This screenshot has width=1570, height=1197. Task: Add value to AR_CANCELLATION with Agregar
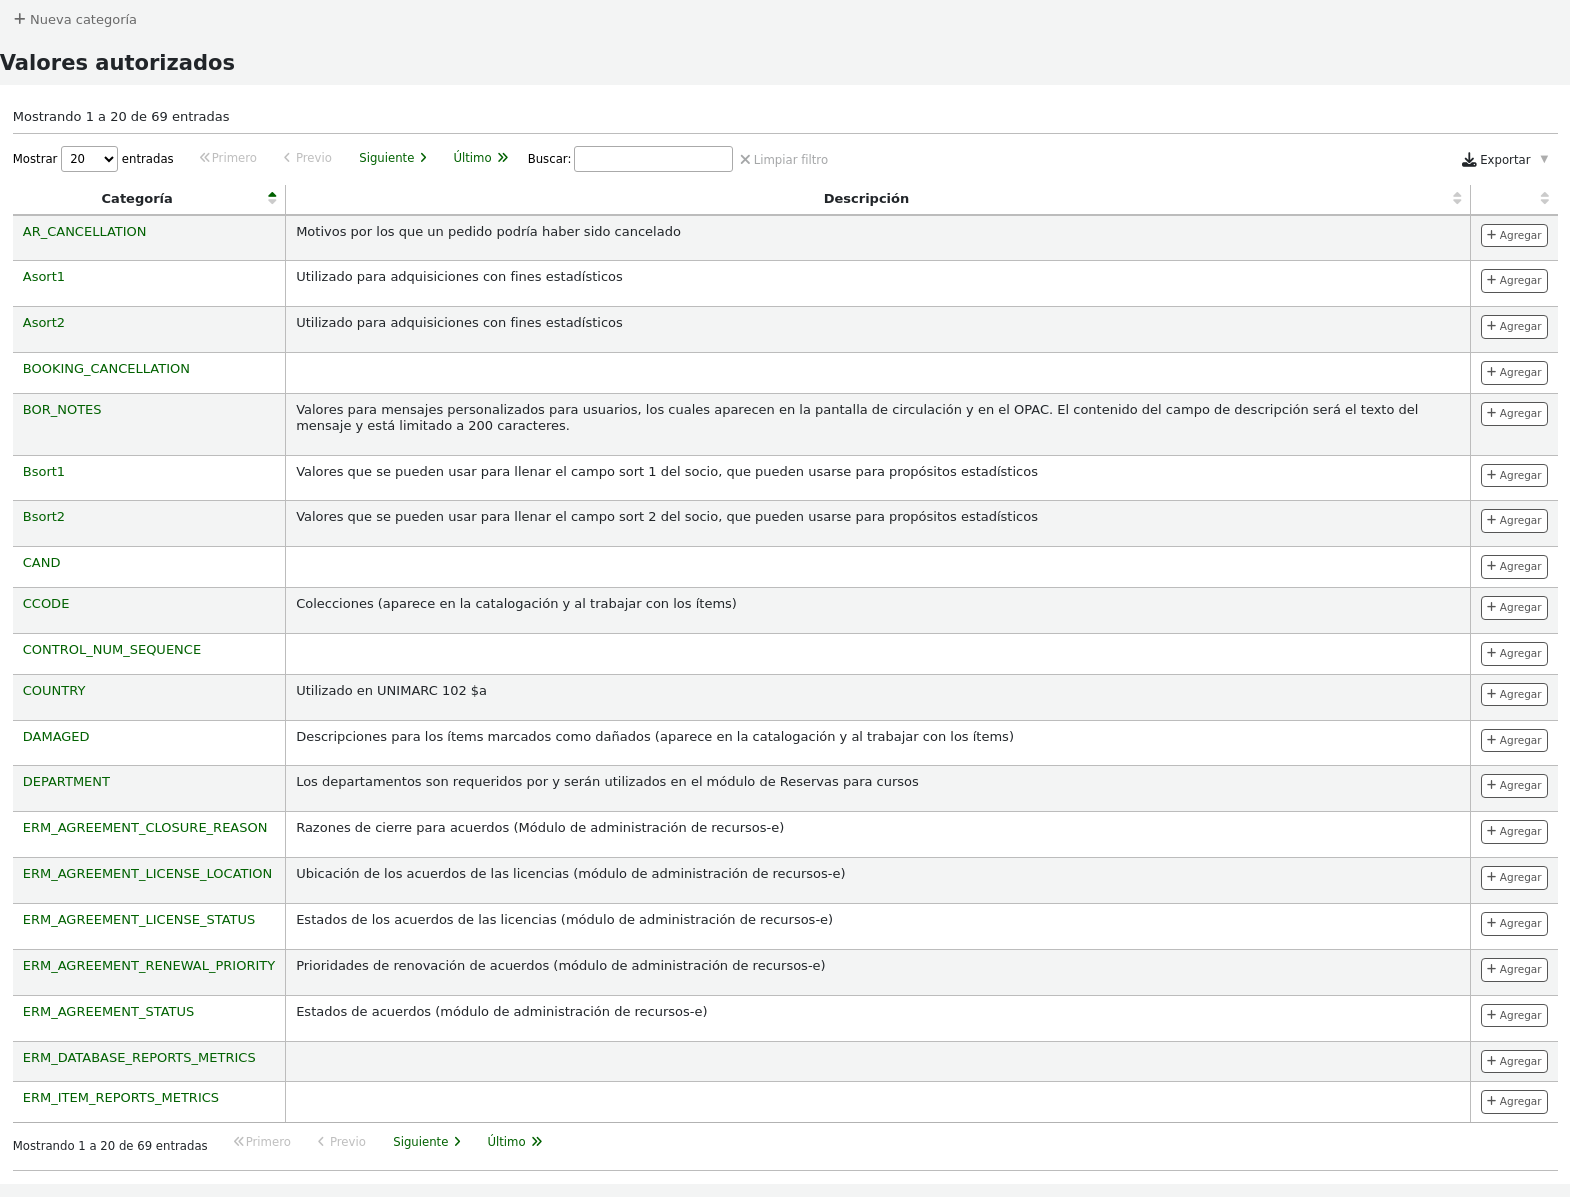(1514, 236)
